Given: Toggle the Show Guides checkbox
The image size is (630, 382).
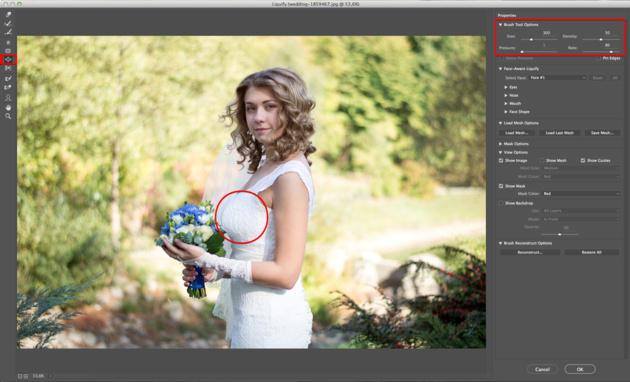Looking at the screenshot, I should pos(583,160).
